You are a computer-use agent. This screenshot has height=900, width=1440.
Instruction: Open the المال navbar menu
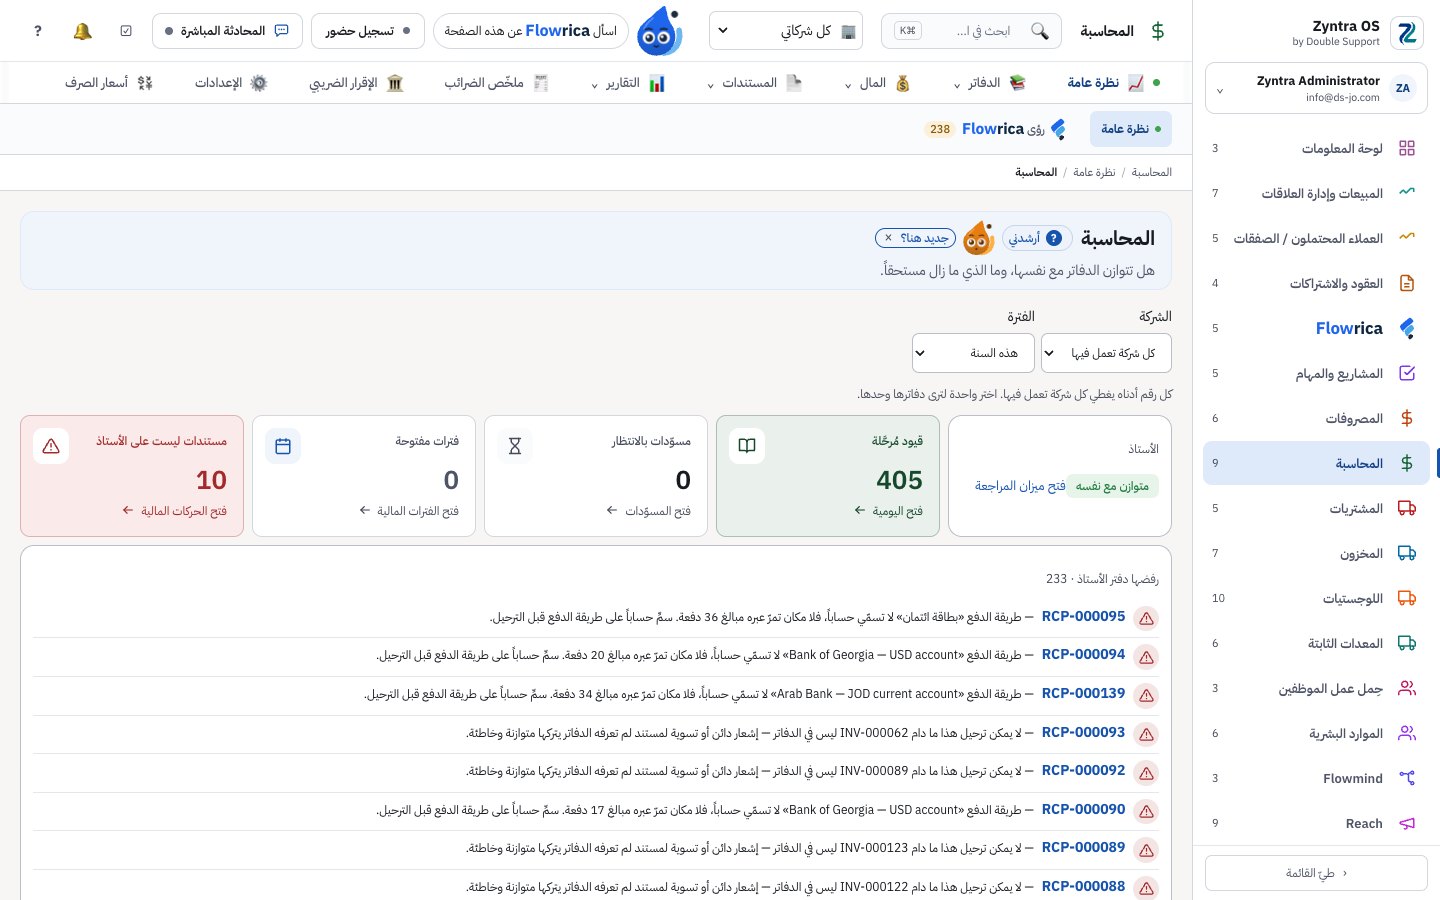point(877,83)
